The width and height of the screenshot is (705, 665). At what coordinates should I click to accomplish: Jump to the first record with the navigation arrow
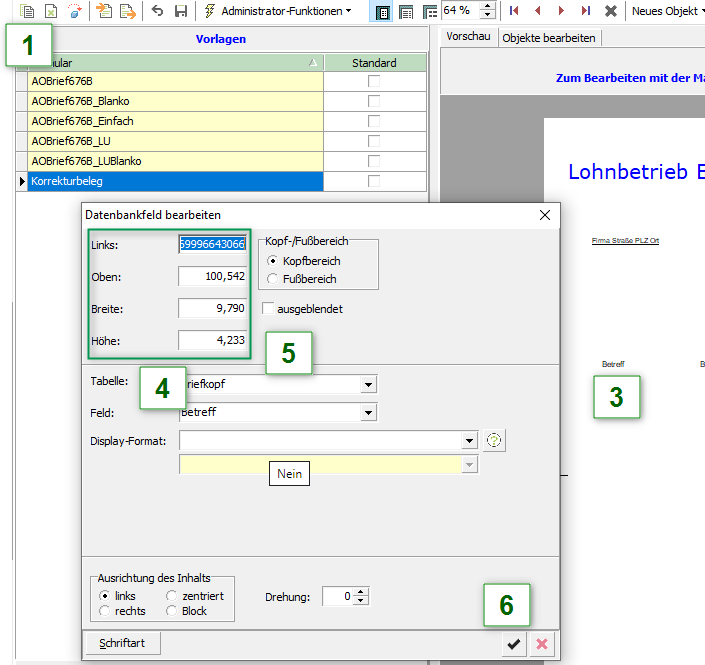(514, 11)
